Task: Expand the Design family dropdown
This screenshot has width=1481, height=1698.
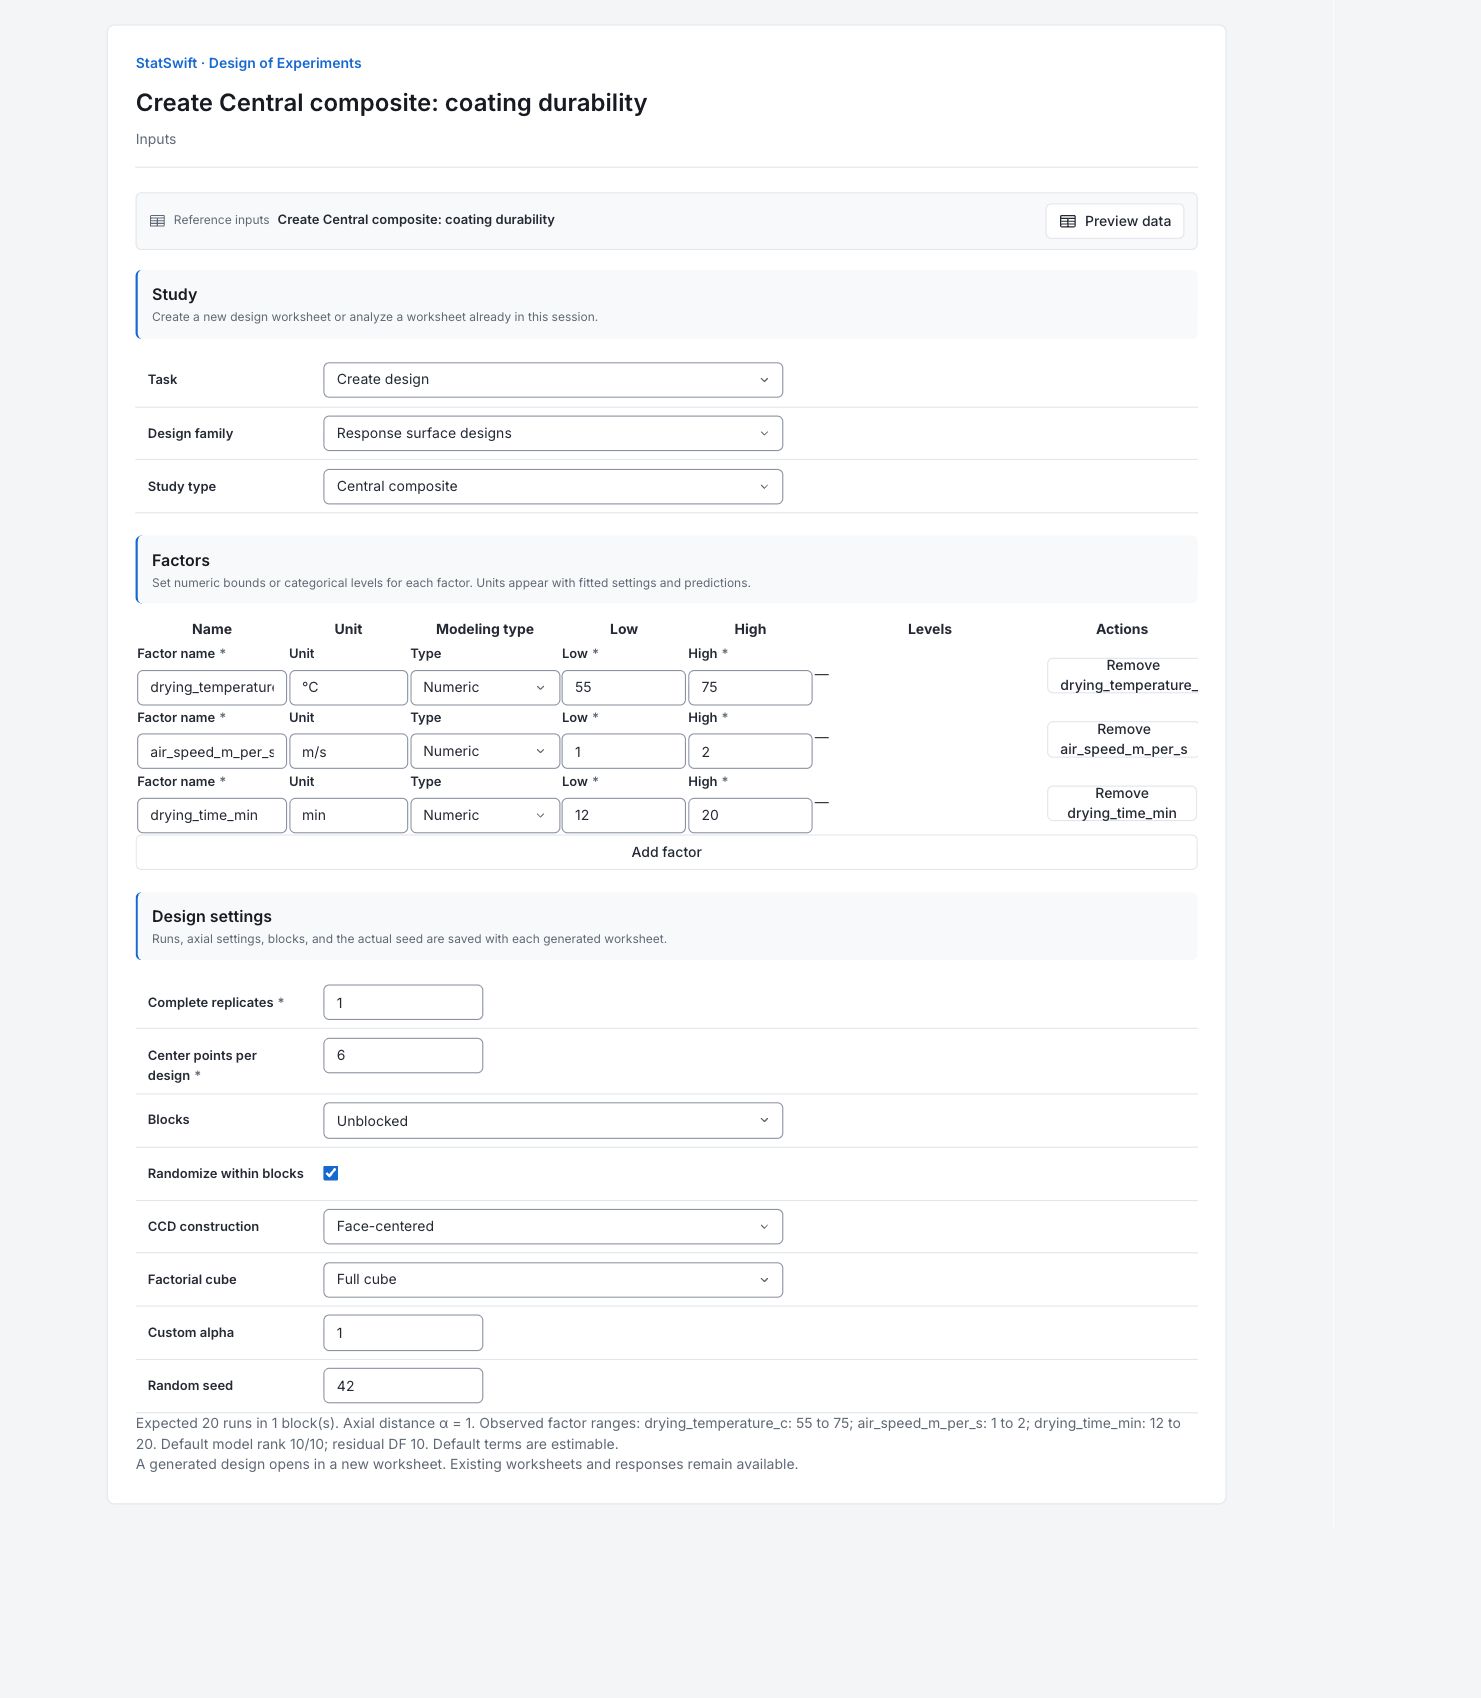Action: tap(553, 433)
